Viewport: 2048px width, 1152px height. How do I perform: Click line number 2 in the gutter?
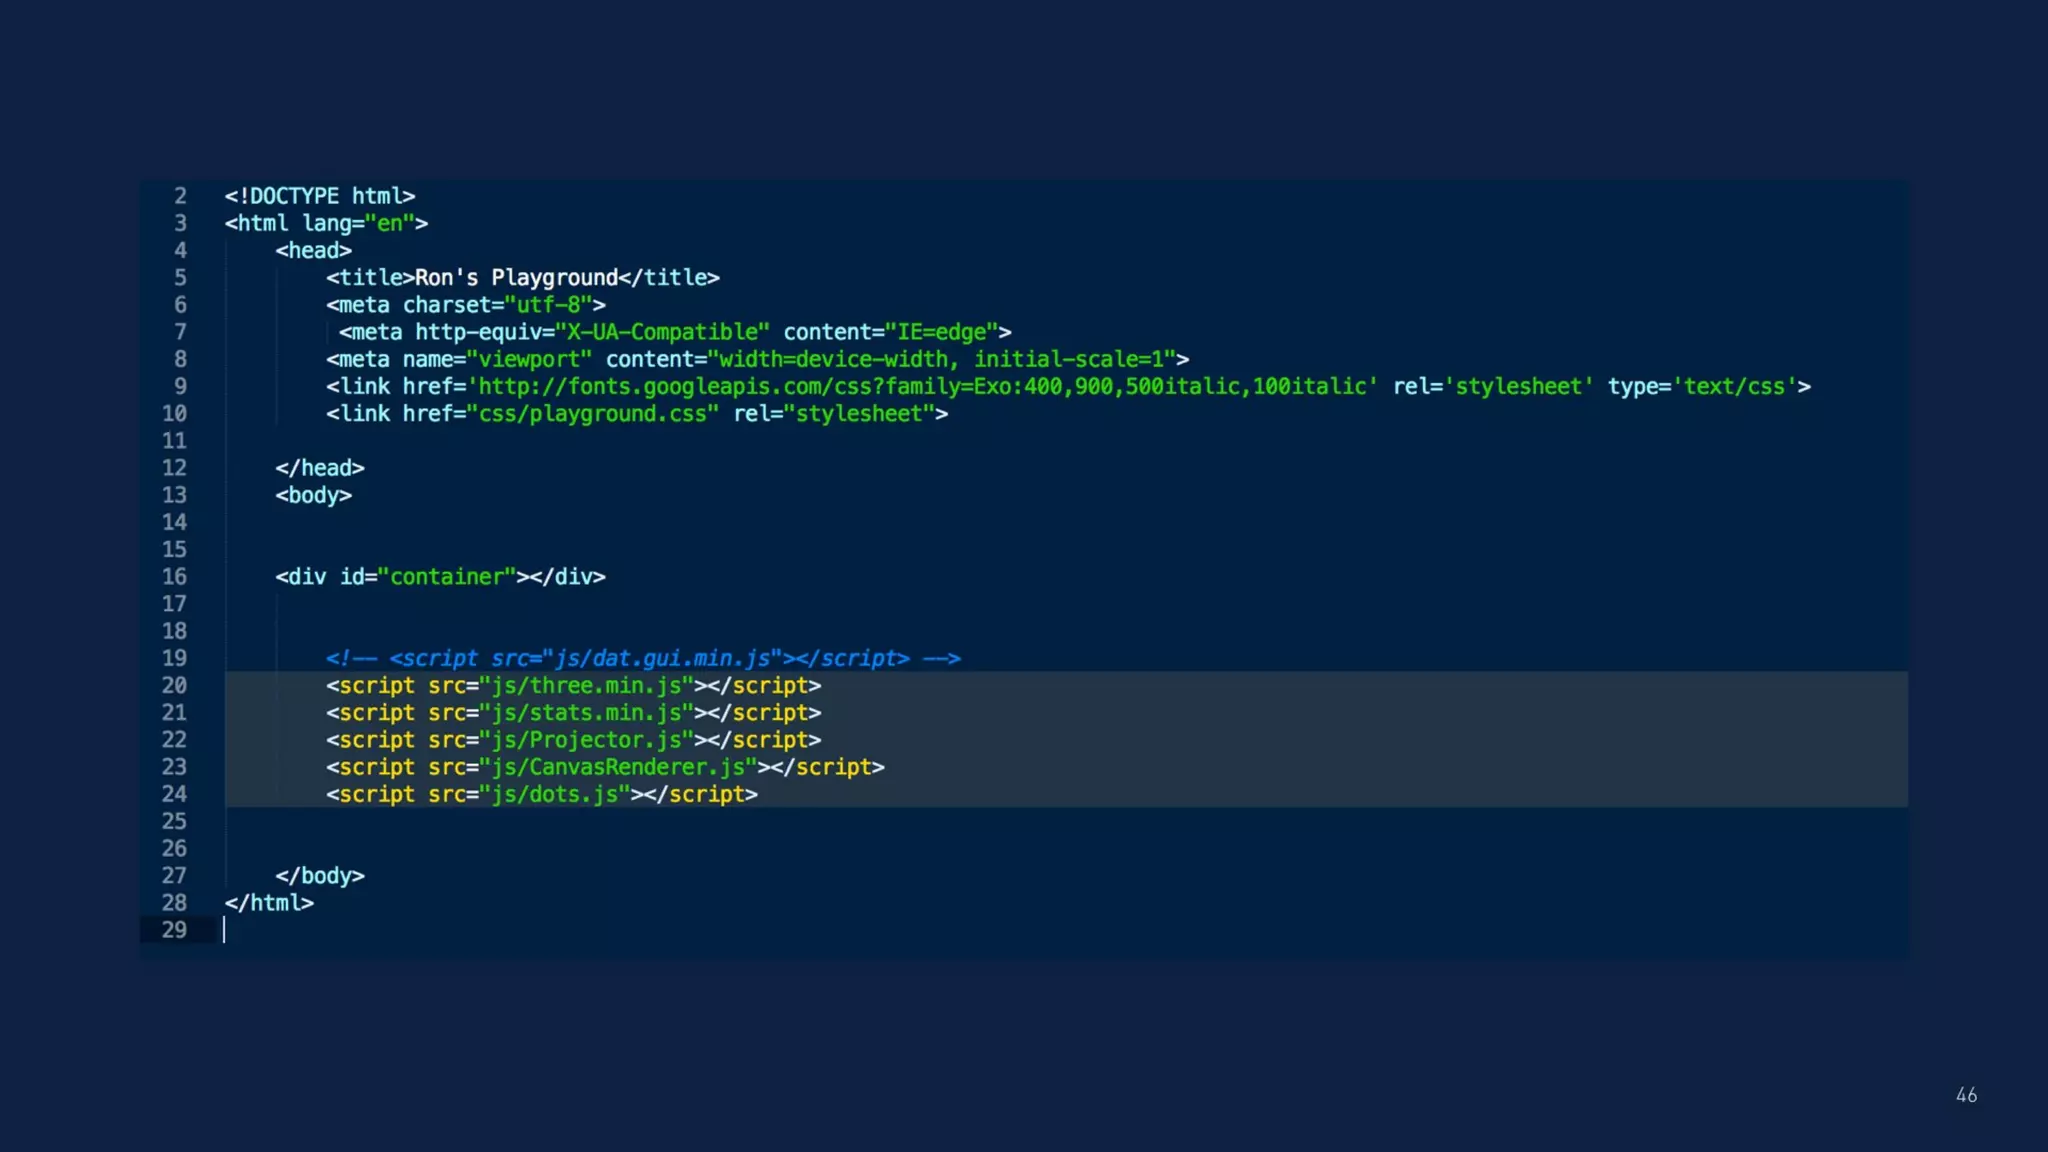coord(180,196)
